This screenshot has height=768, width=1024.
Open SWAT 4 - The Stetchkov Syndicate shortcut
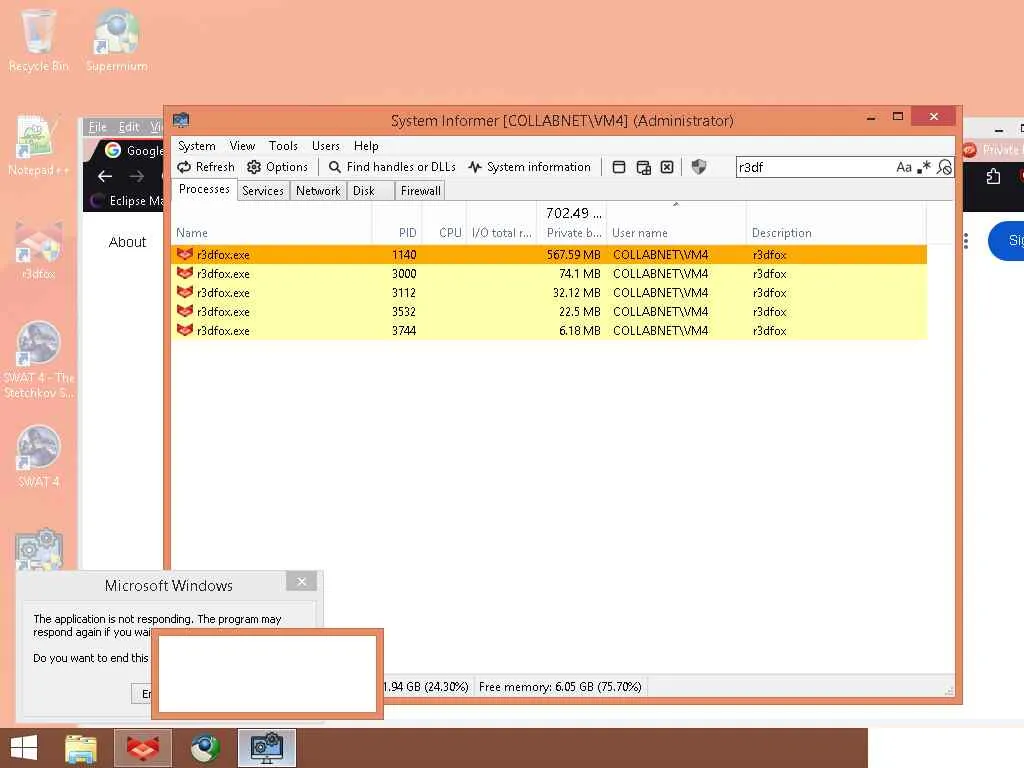pyautogui.click(x=38, y=360)
